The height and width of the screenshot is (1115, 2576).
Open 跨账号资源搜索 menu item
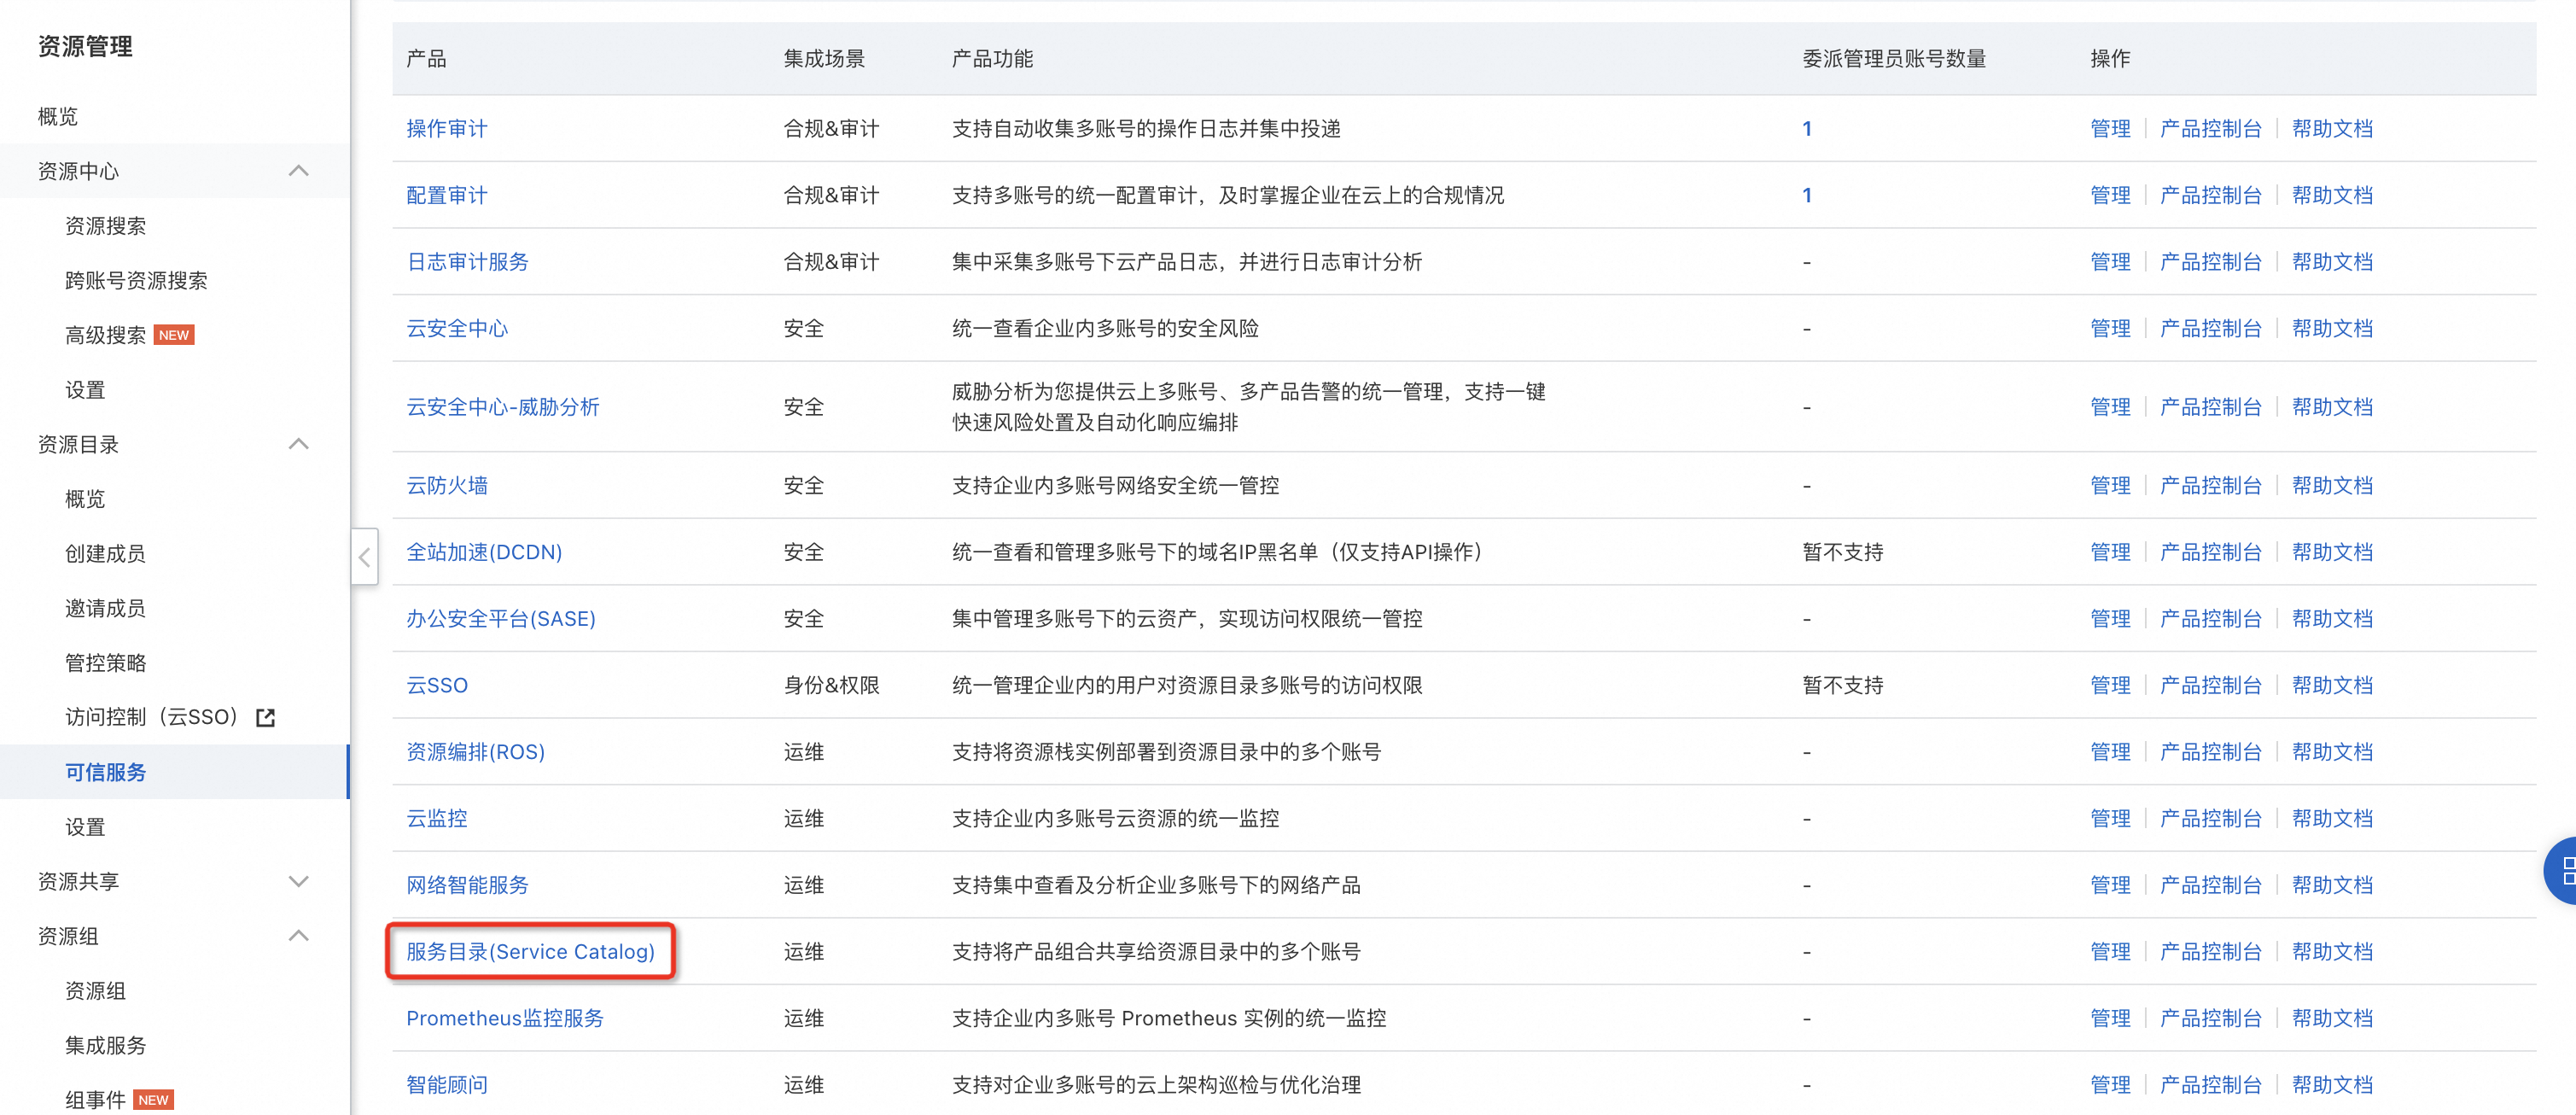(136, 280)
